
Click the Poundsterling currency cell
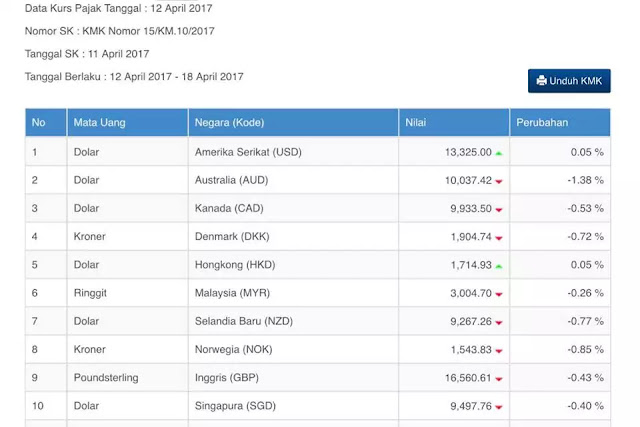127,378
